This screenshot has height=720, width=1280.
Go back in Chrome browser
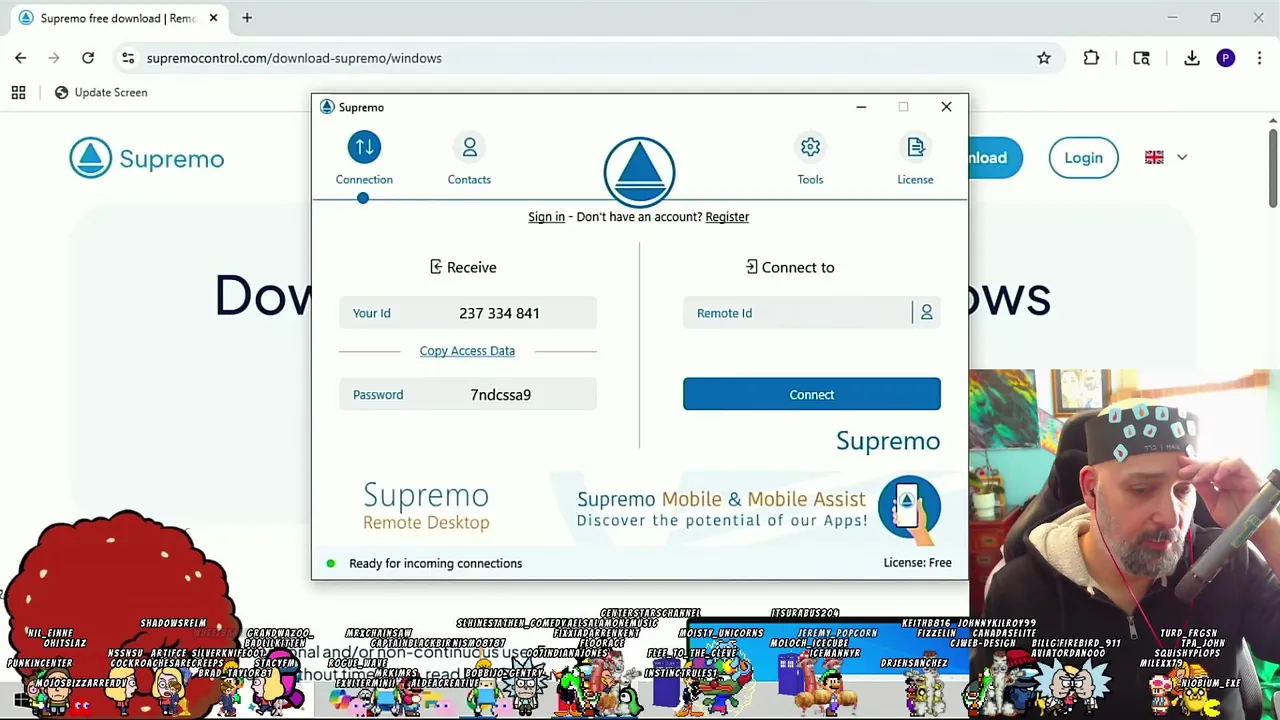(21, 58)
